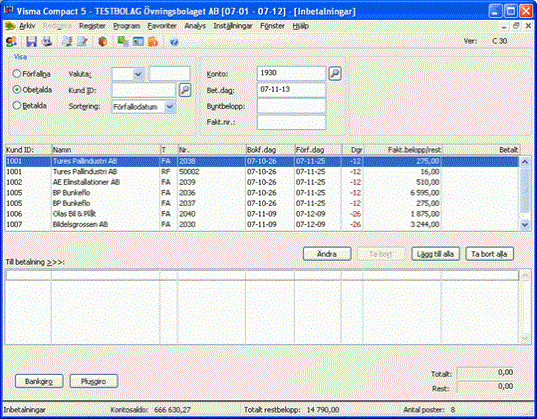Viewport: 537px width, 419px height.
Task: Select the Betalda radio button
Action: coord(16,106)
